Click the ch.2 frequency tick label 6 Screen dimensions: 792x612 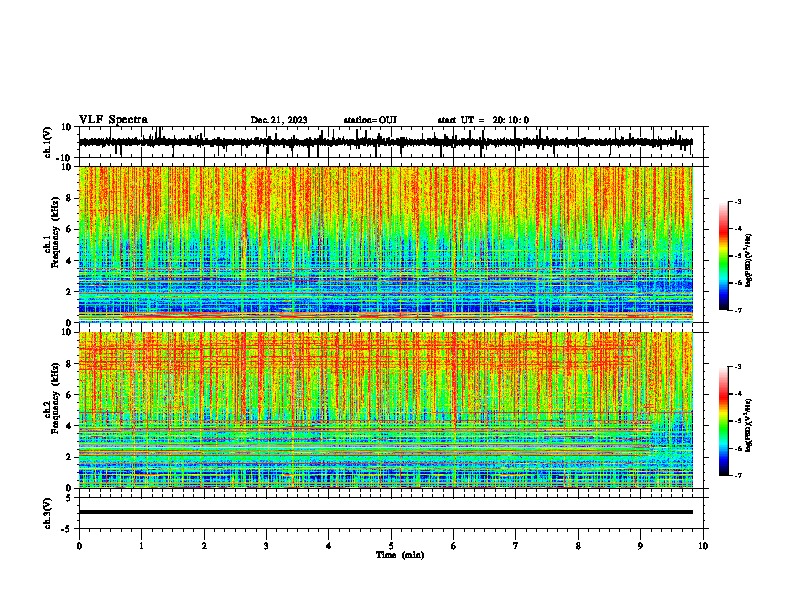(x=69, y=394)
